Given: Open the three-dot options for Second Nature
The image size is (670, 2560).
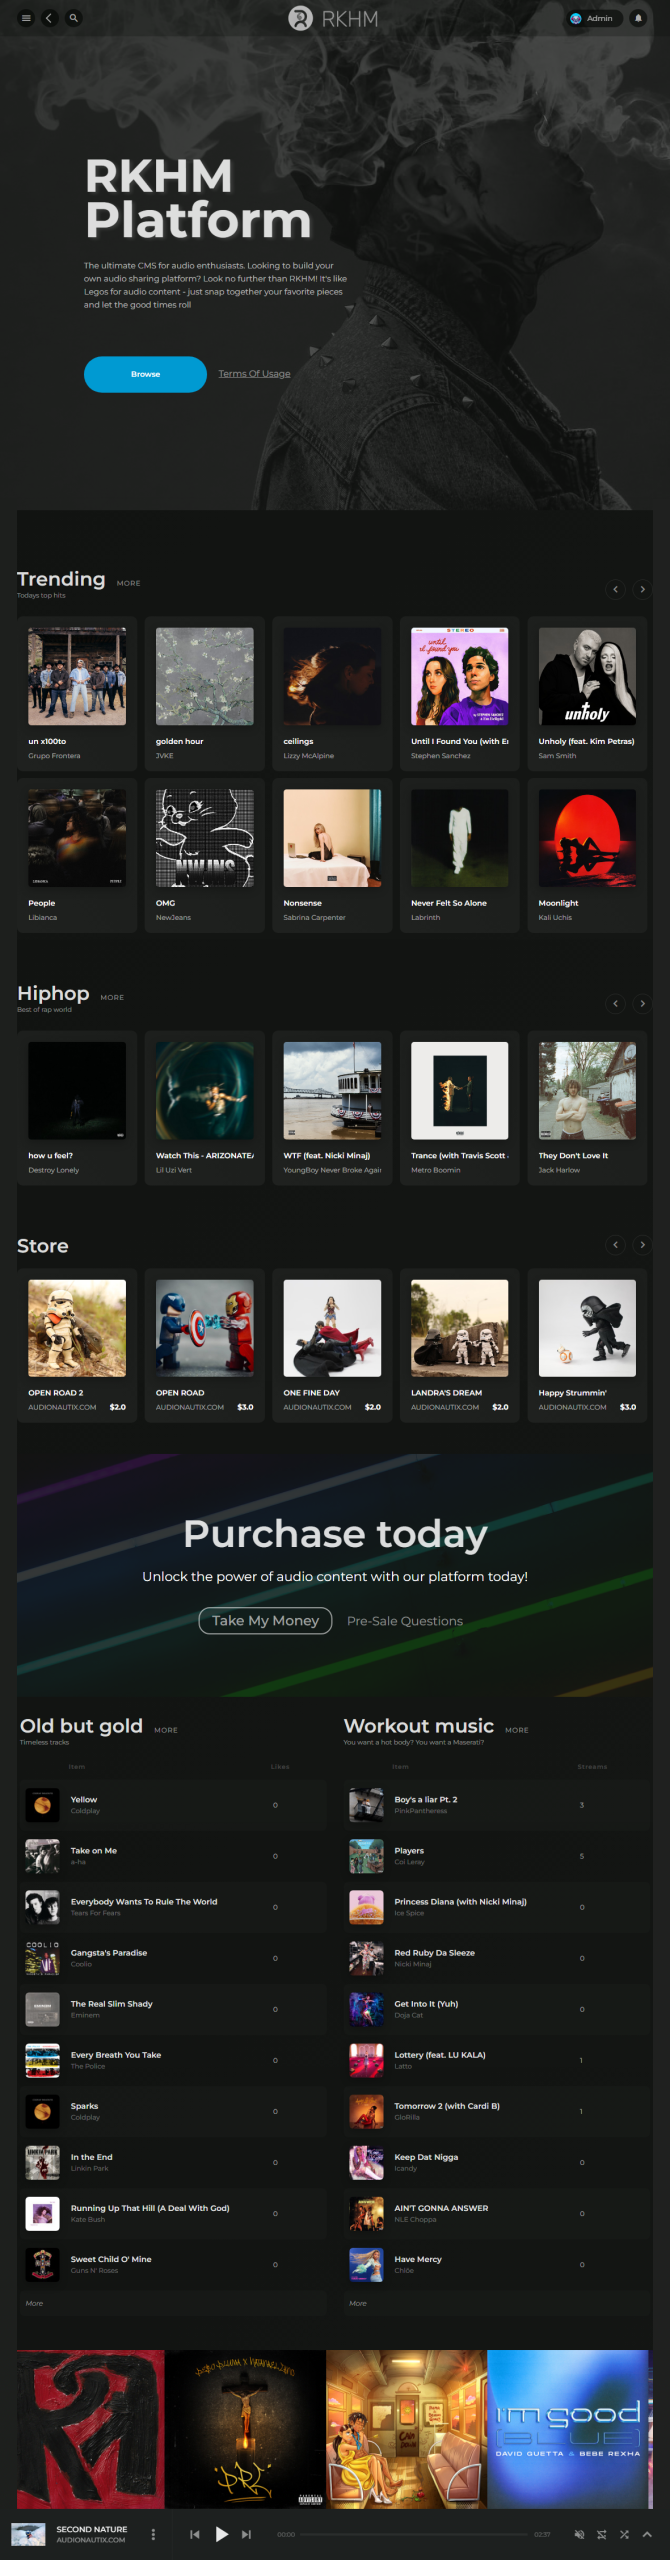Looking at the screenshot, I should [x=153, y=2534].
